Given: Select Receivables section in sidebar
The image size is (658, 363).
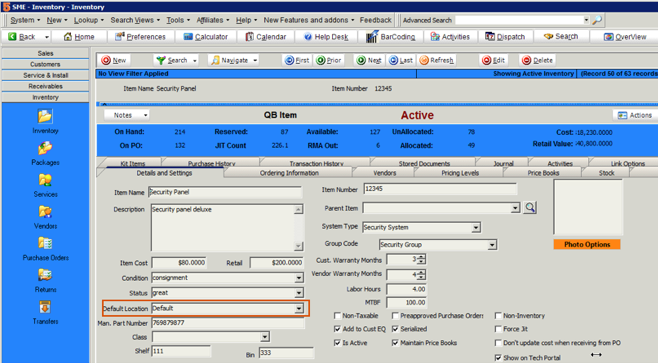Looking at the screenshot, I should tap(45, 86).
